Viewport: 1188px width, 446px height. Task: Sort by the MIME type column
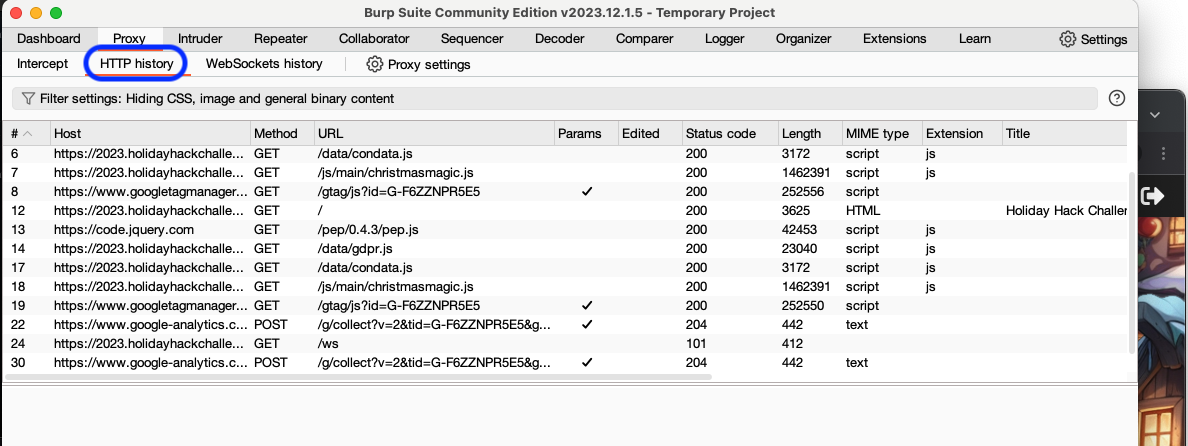pos(877,134)
